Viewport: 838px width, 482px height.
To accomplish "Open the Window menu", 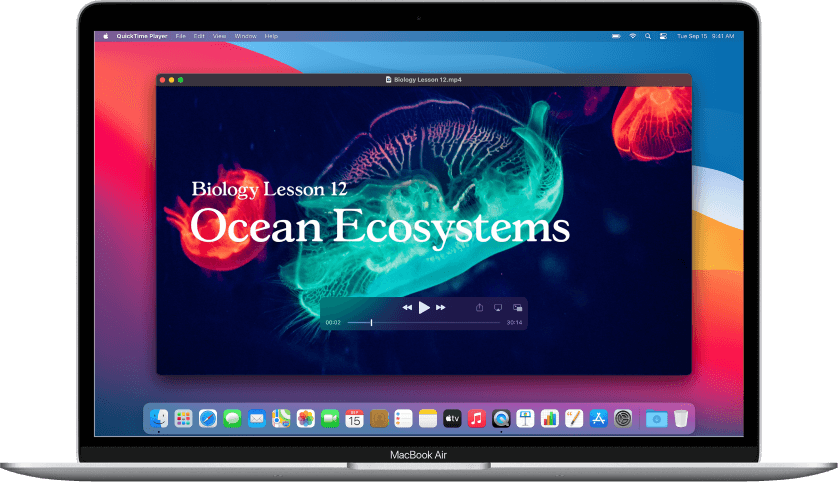I will pyautogui.click(x=245, y=36).
